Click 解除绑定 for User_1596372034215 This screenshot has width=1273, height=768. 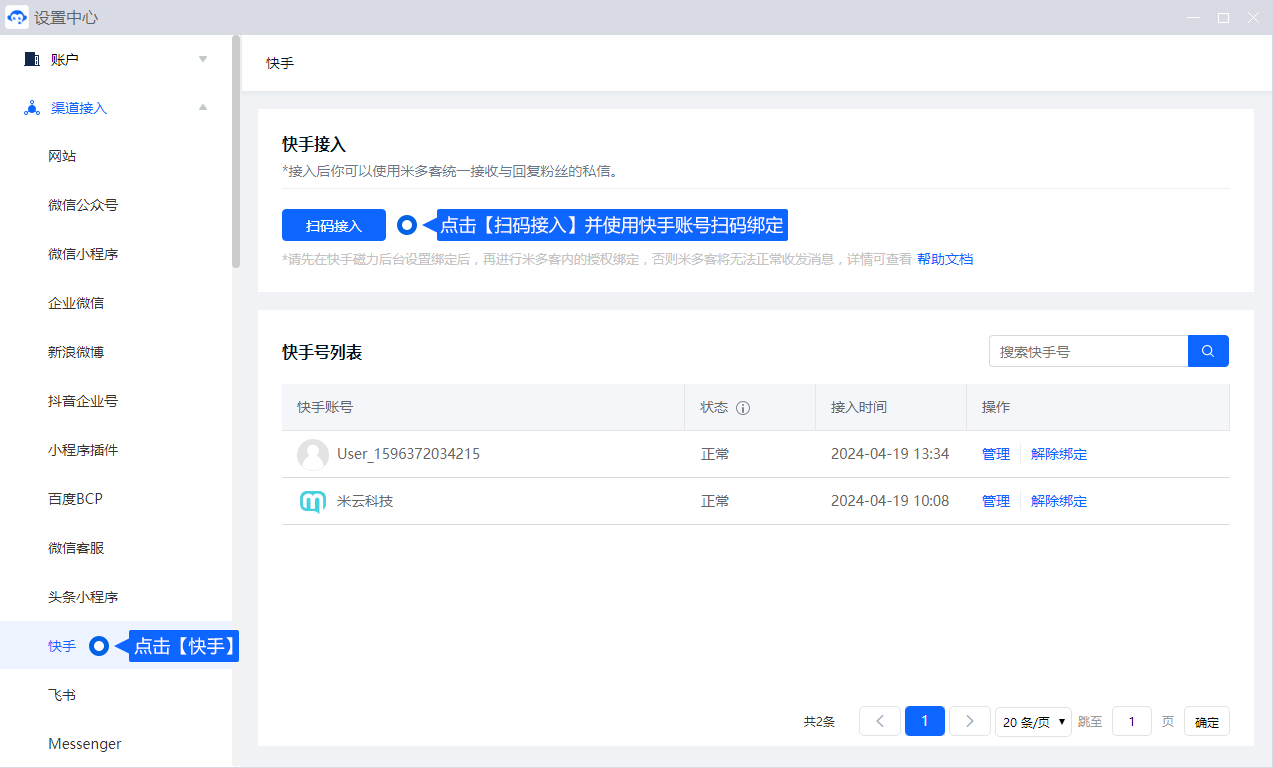tap(1059, 454)
